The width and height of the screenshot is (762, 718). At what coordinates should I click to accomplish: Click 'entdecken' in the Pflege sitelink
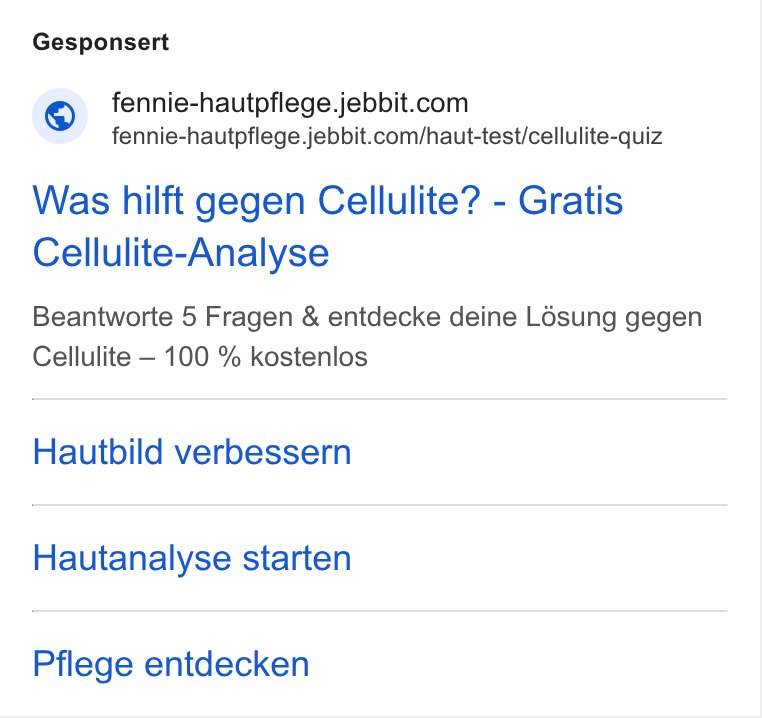tap(226, 664)
